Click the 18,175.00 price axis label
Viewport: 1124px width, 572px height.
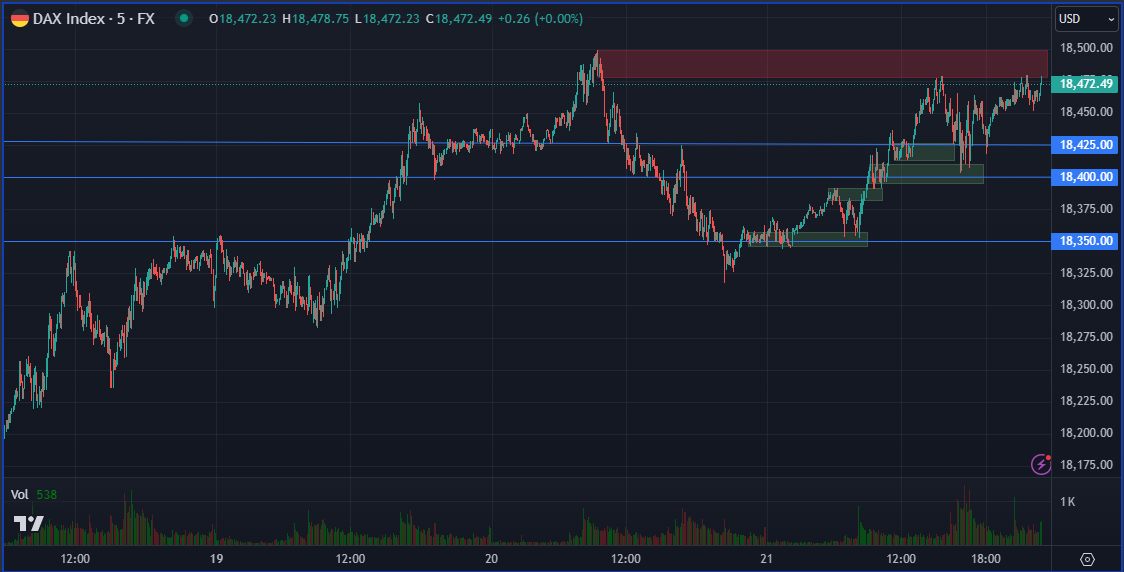(1086, 464)
